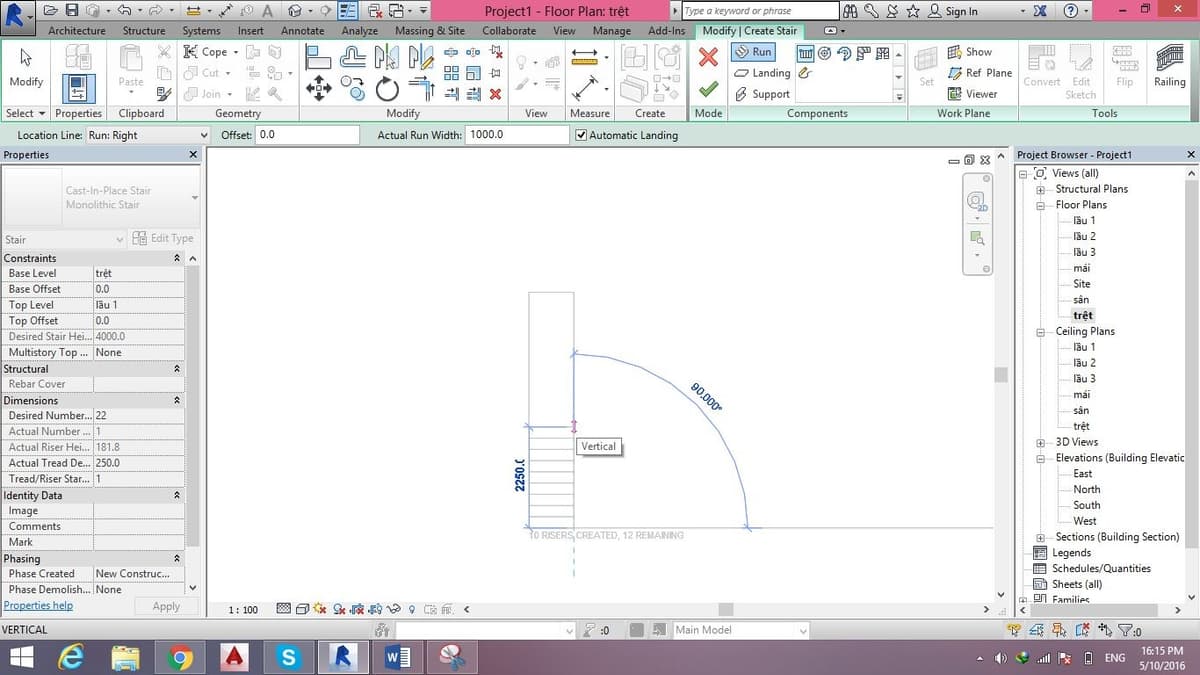The height and width of the screenshot is (675, 1200).
Task: Select the Center-Ends Spiral run icon
Action: 844,53
